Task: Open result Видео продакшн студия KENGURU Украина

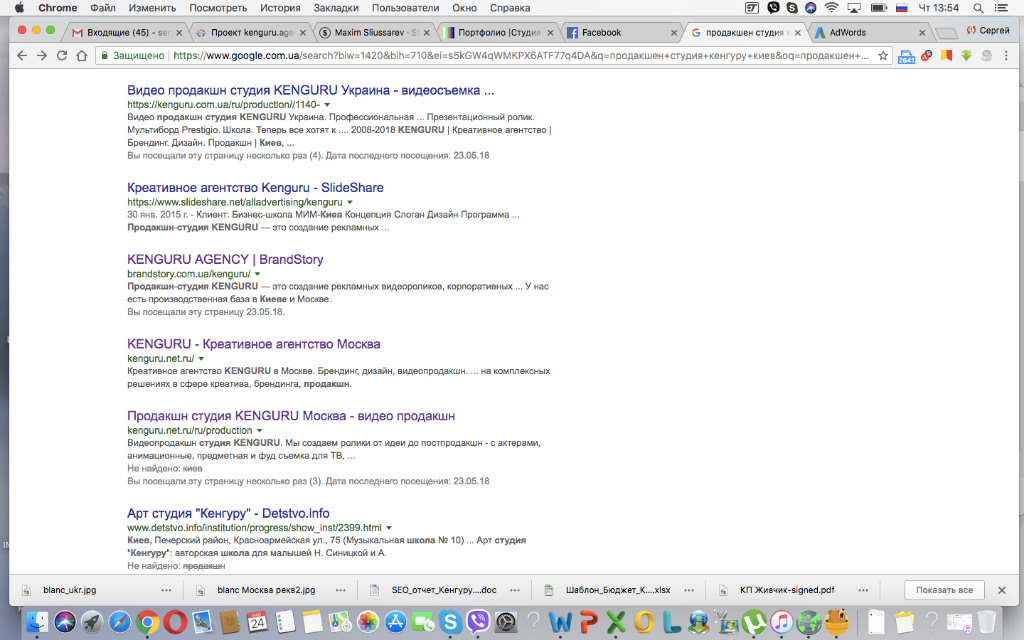Action: pos(310,90)
